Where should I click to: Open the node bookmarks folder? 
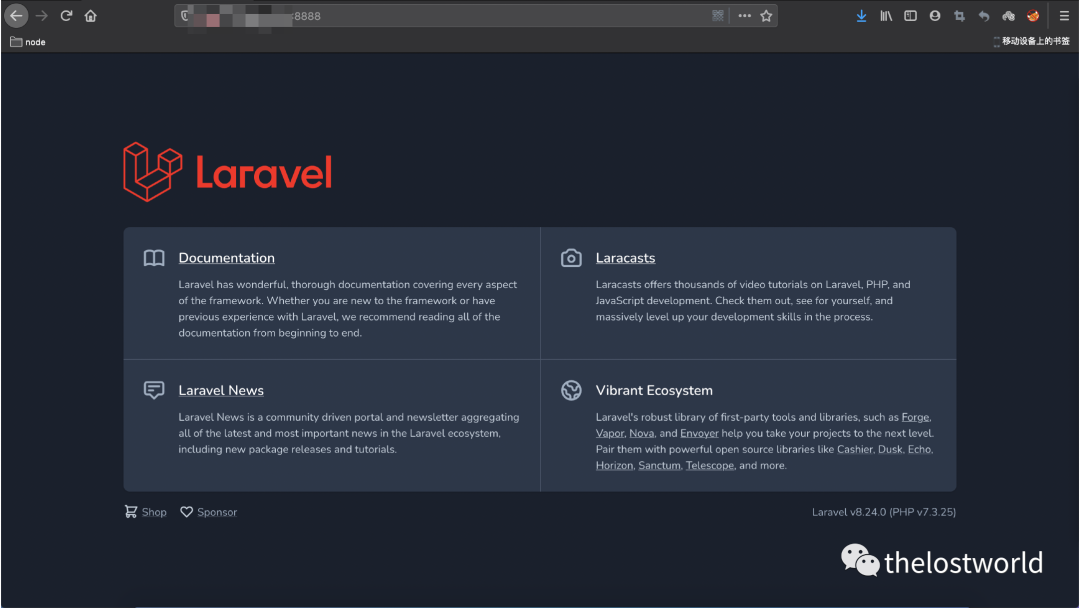click(28, 42)
